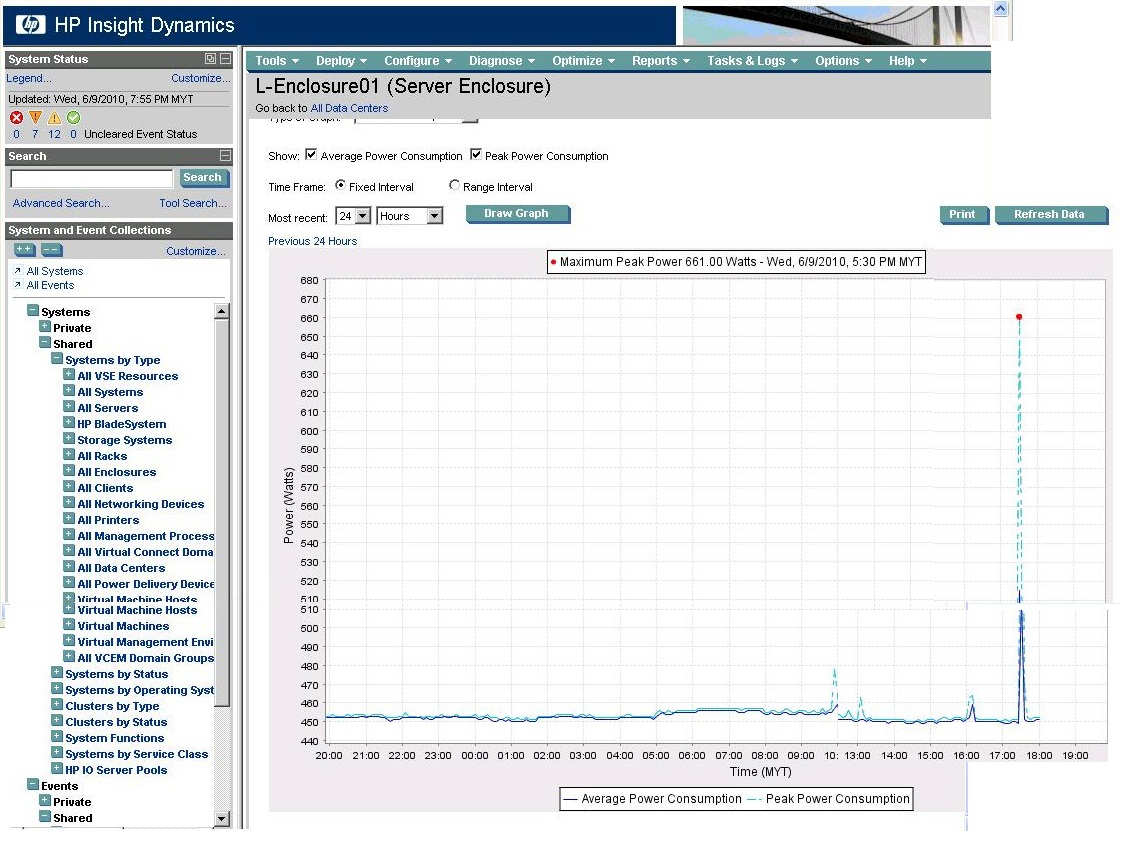Open the Advanced Search link
The width and height of the screenshot is (1126, 852).
point(61,203)
